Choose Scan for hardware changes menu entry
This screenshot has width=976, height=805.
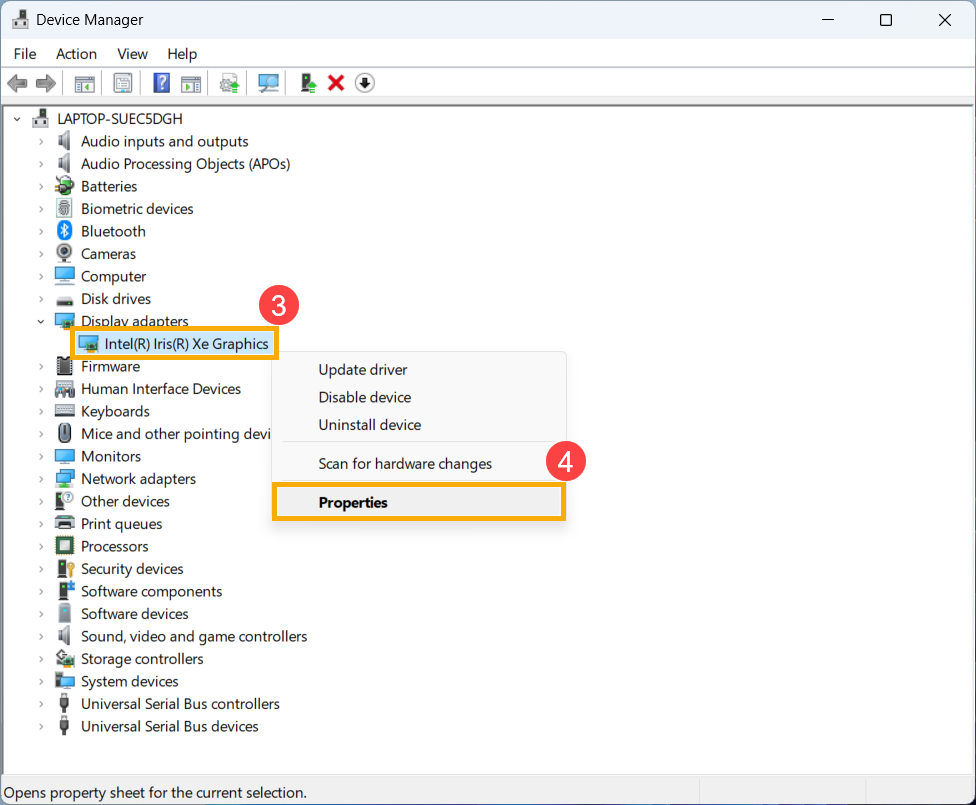pyautogui.click(x=419, y=464)
